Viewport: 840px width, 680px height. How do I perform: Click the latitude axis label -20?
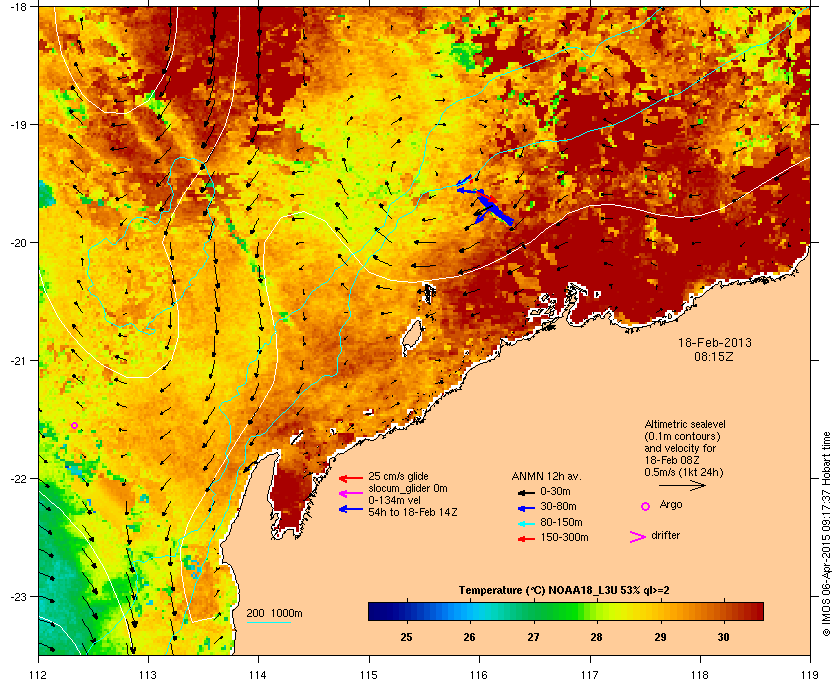point(18,242)
